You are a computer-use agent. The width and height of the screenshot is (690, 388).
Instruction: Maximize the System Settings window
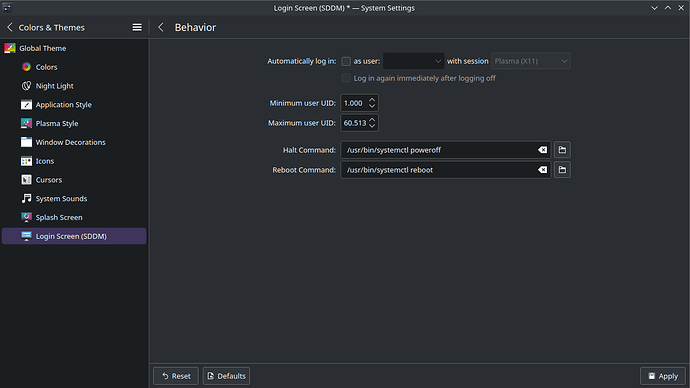[x=668, y=8]
